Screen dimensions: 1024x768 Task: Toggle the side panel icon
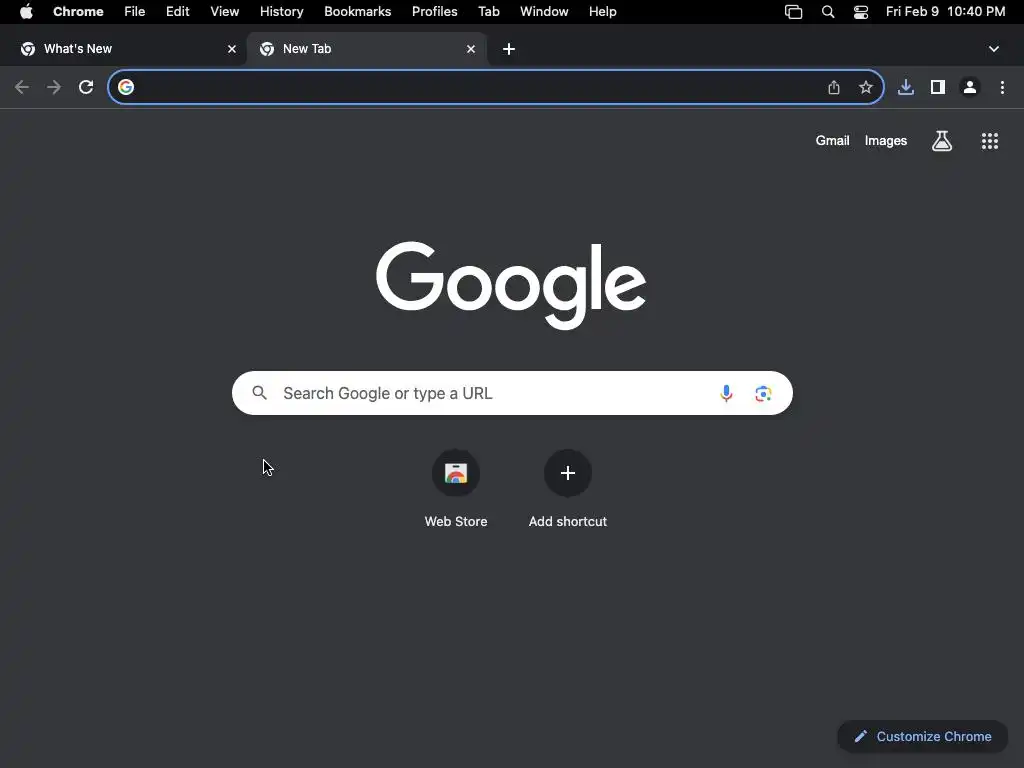938,87
